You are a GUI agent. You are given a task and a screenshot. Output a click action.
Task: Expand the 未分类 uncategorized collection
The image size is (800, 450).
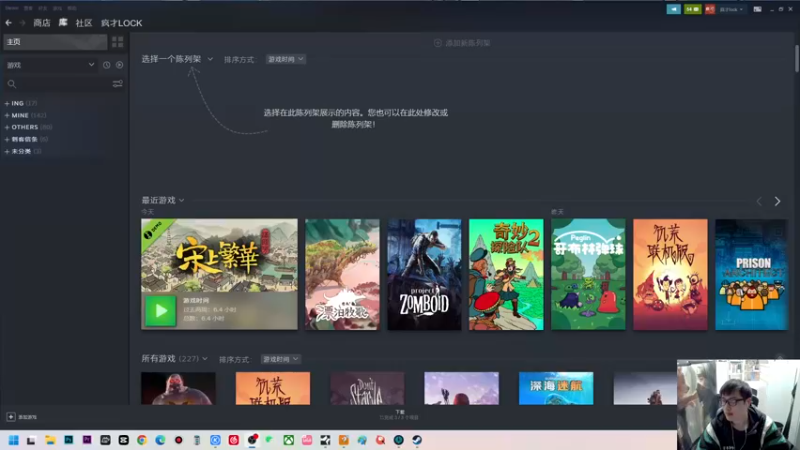click(x=22, y=151)
